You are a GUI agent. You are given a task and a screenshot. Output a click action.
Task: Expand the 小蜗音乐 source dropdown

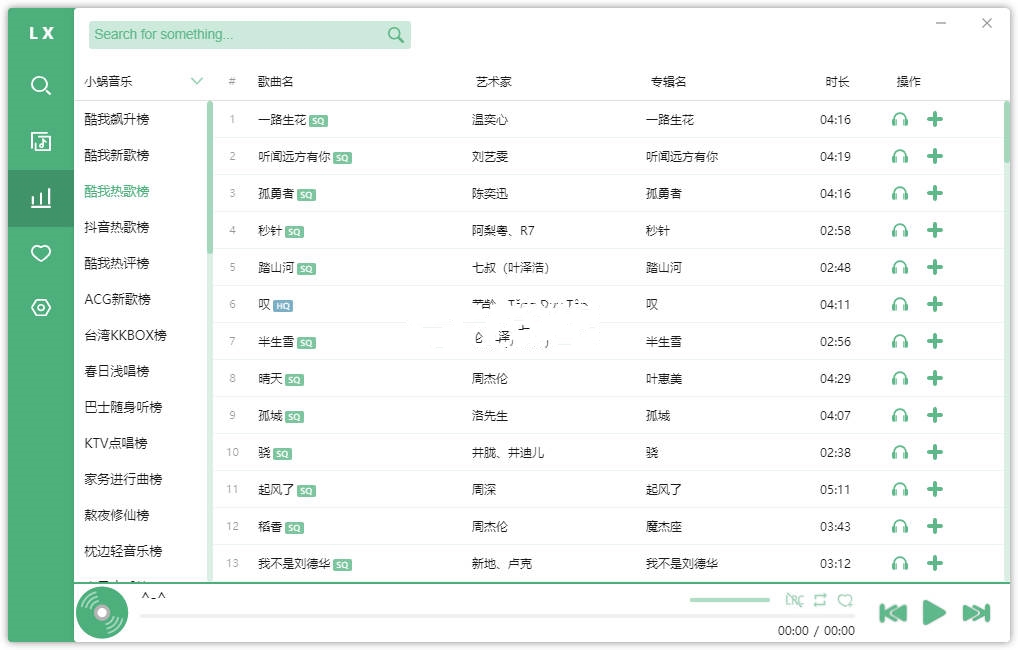tap(196, 81)
